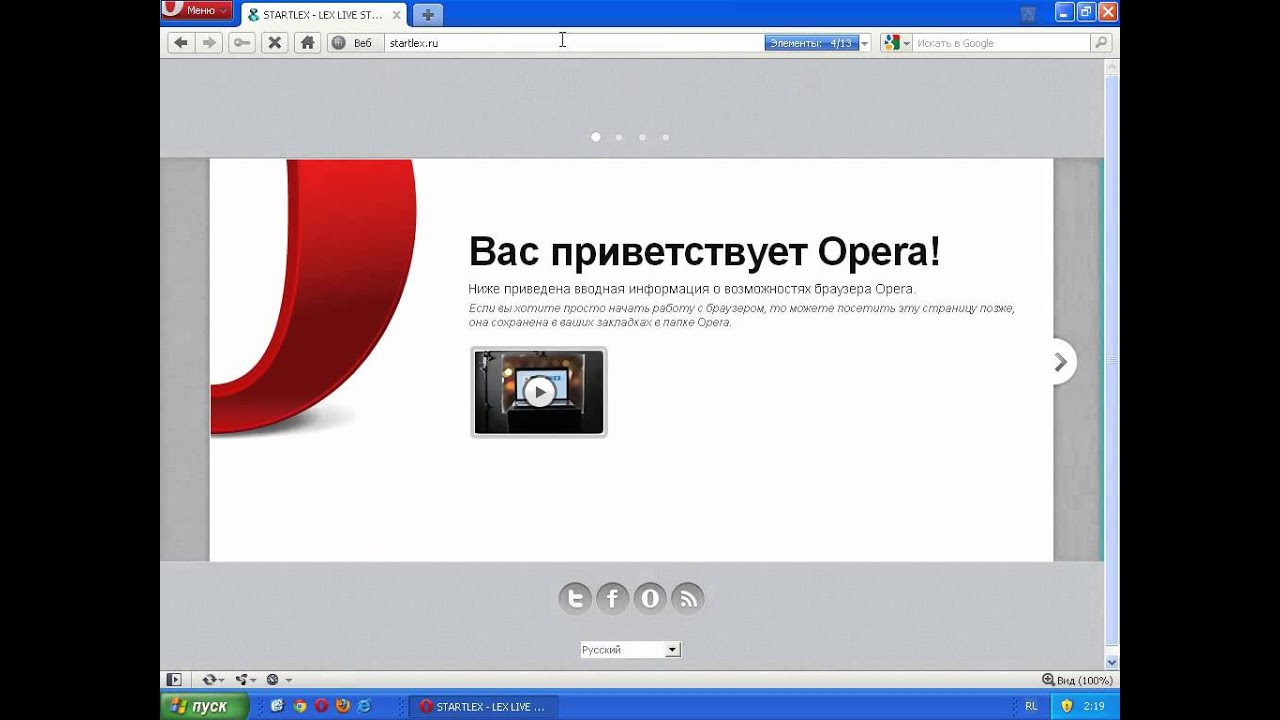Click the Искать в Google search field
The height and width of the screenshot is (720, 1280).
pyautogui.click(x=1001, y=43)
